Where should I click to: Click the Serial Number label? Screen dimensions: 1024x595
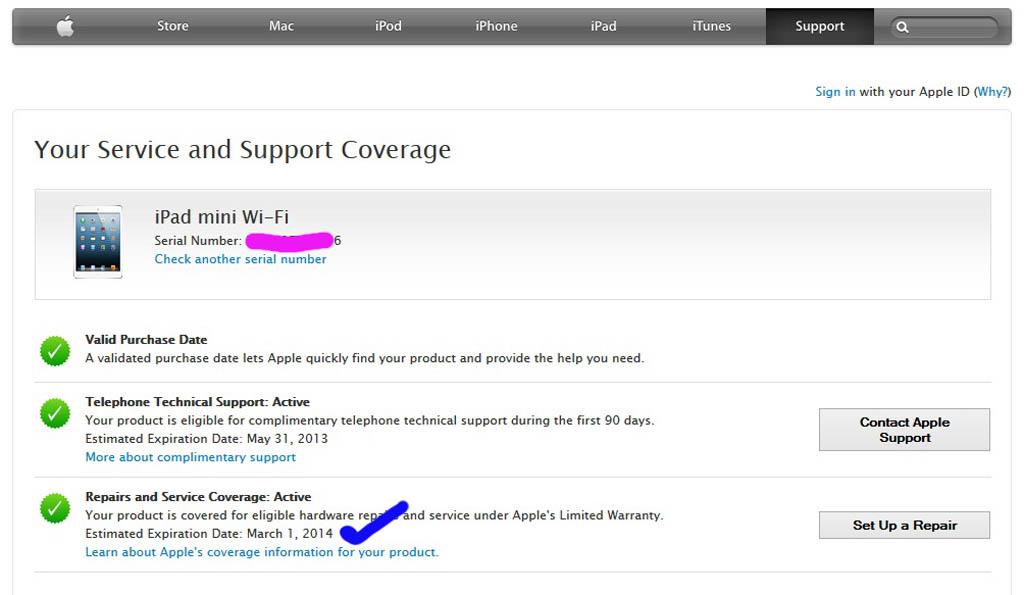198,241
